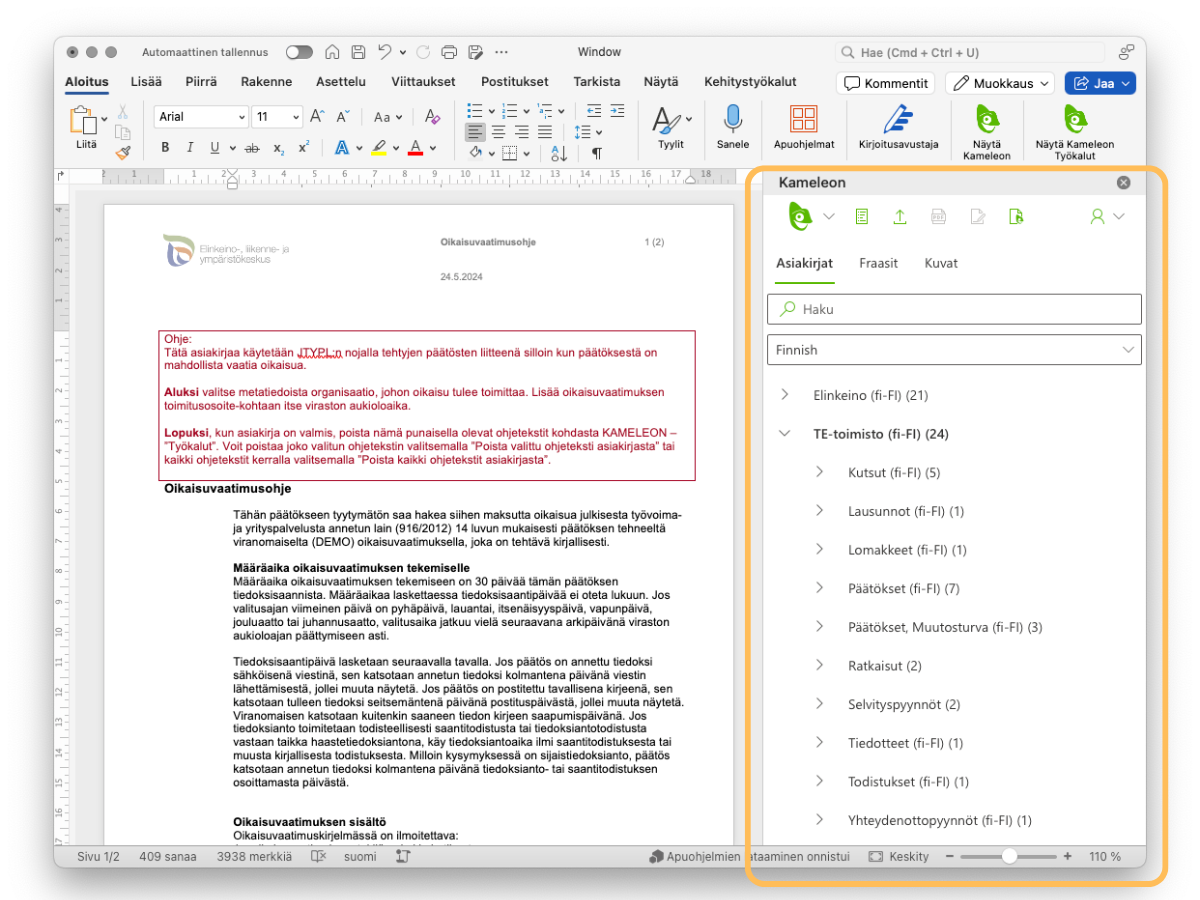Toggle Italic formatting
Viewport: 1200px width, 900px height.
click(x=190, y=148)
